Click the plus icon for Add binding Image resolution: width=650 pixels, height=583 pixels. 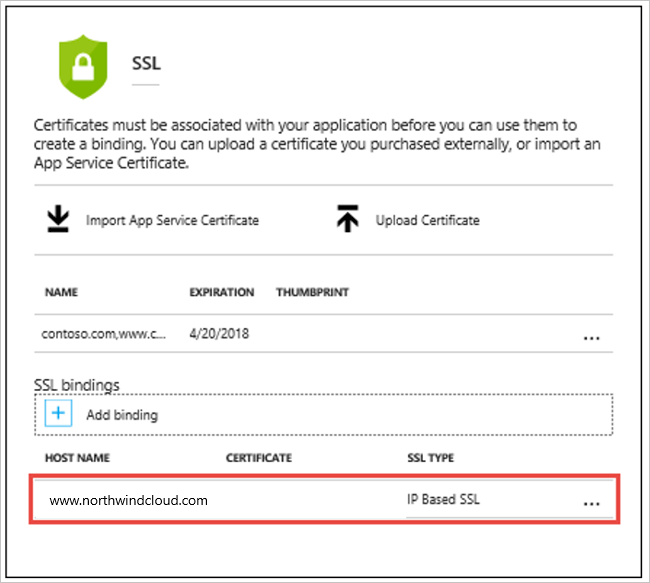[58, 413]
